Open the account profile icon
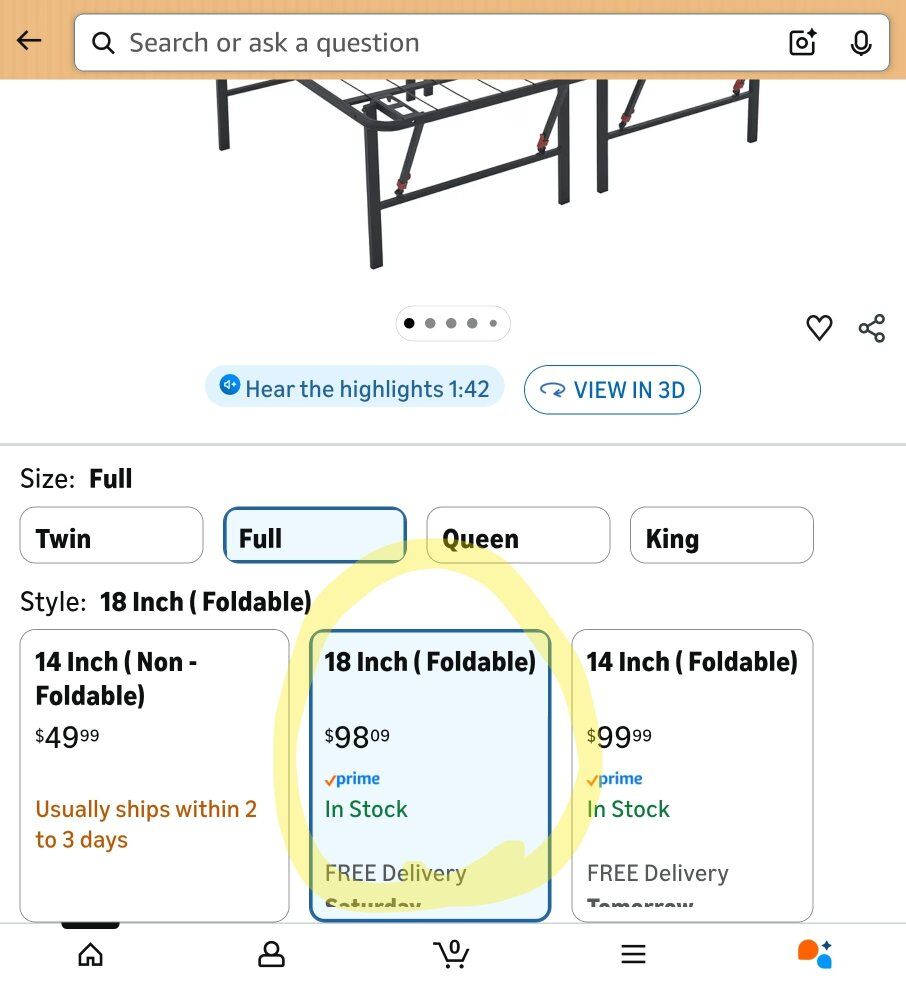The height and width of the screenshot is (986, 906). point(271,954)
